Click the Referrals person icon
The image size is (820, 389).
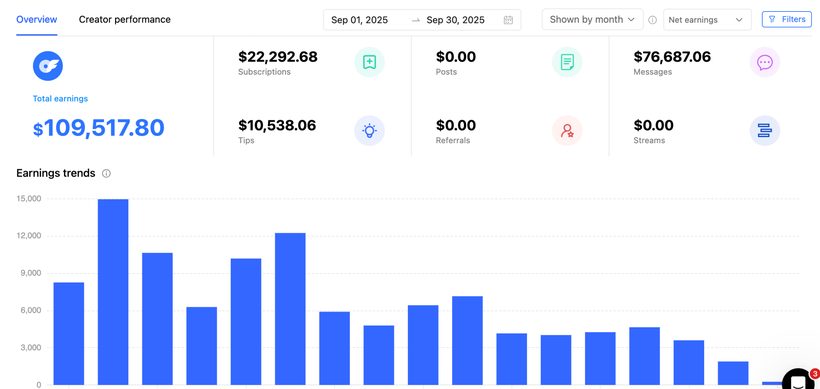point(567,131)
